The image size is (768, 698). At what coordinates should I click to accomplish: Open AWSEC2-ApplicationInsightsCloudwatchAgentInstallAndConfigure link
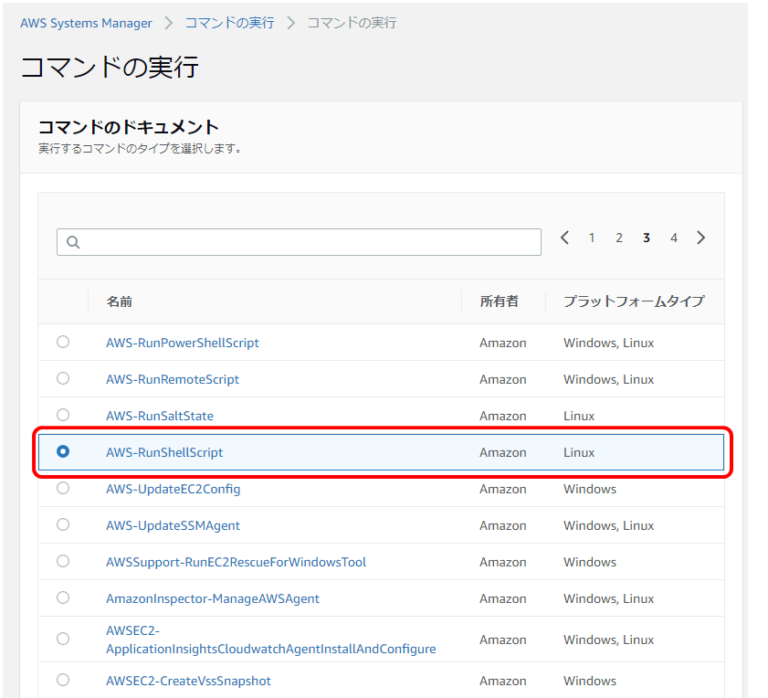pyautogui.click(x=271, y=640)
